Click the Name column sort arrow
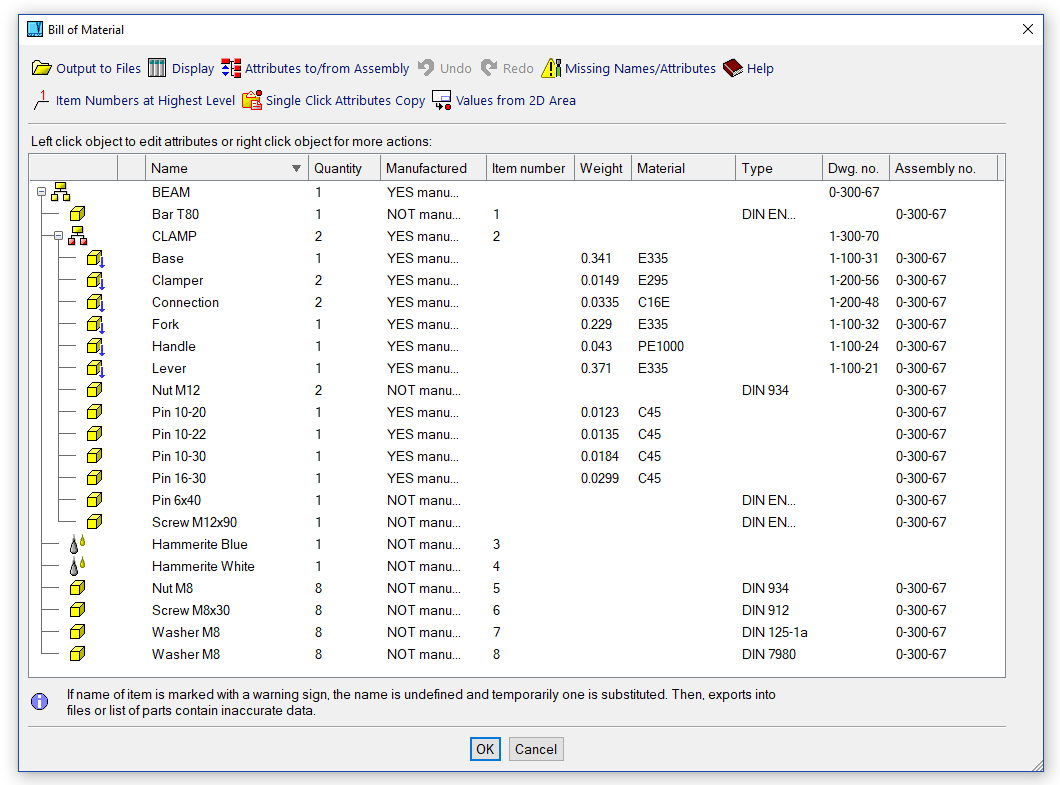 (296, 168)
